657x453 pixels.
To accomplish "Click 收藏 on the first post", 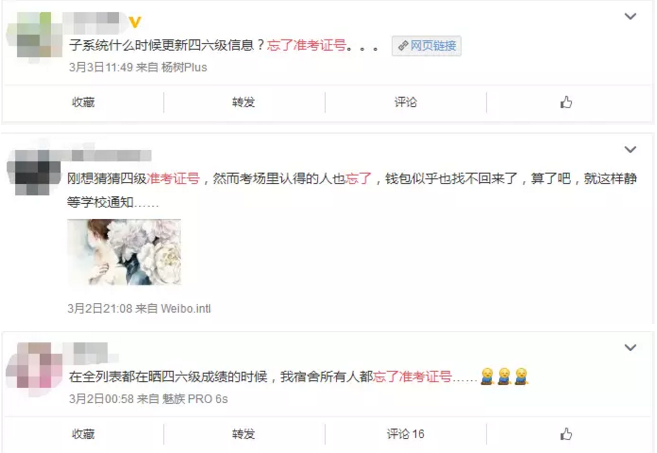I will 83,102.
